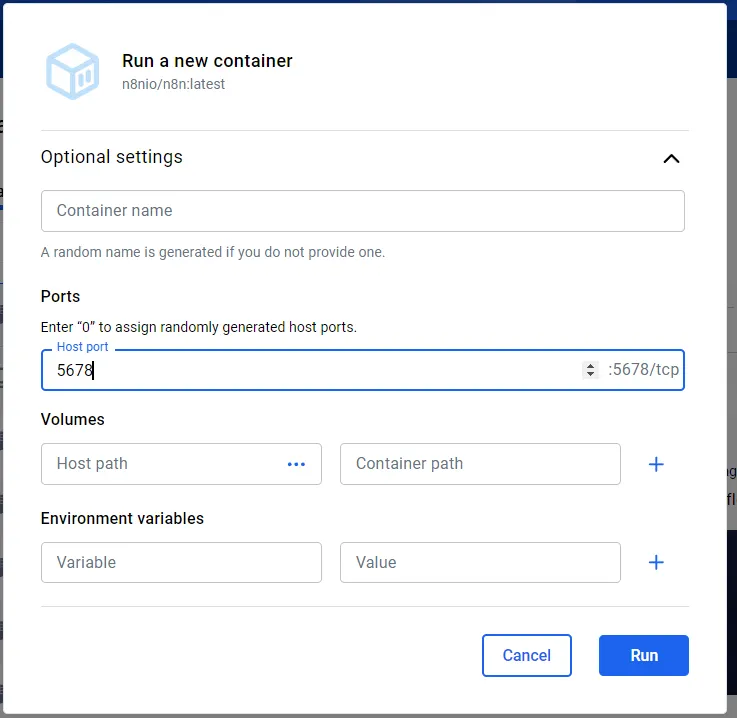
Task: Decrement host port with down arrow
Action: 590,375
